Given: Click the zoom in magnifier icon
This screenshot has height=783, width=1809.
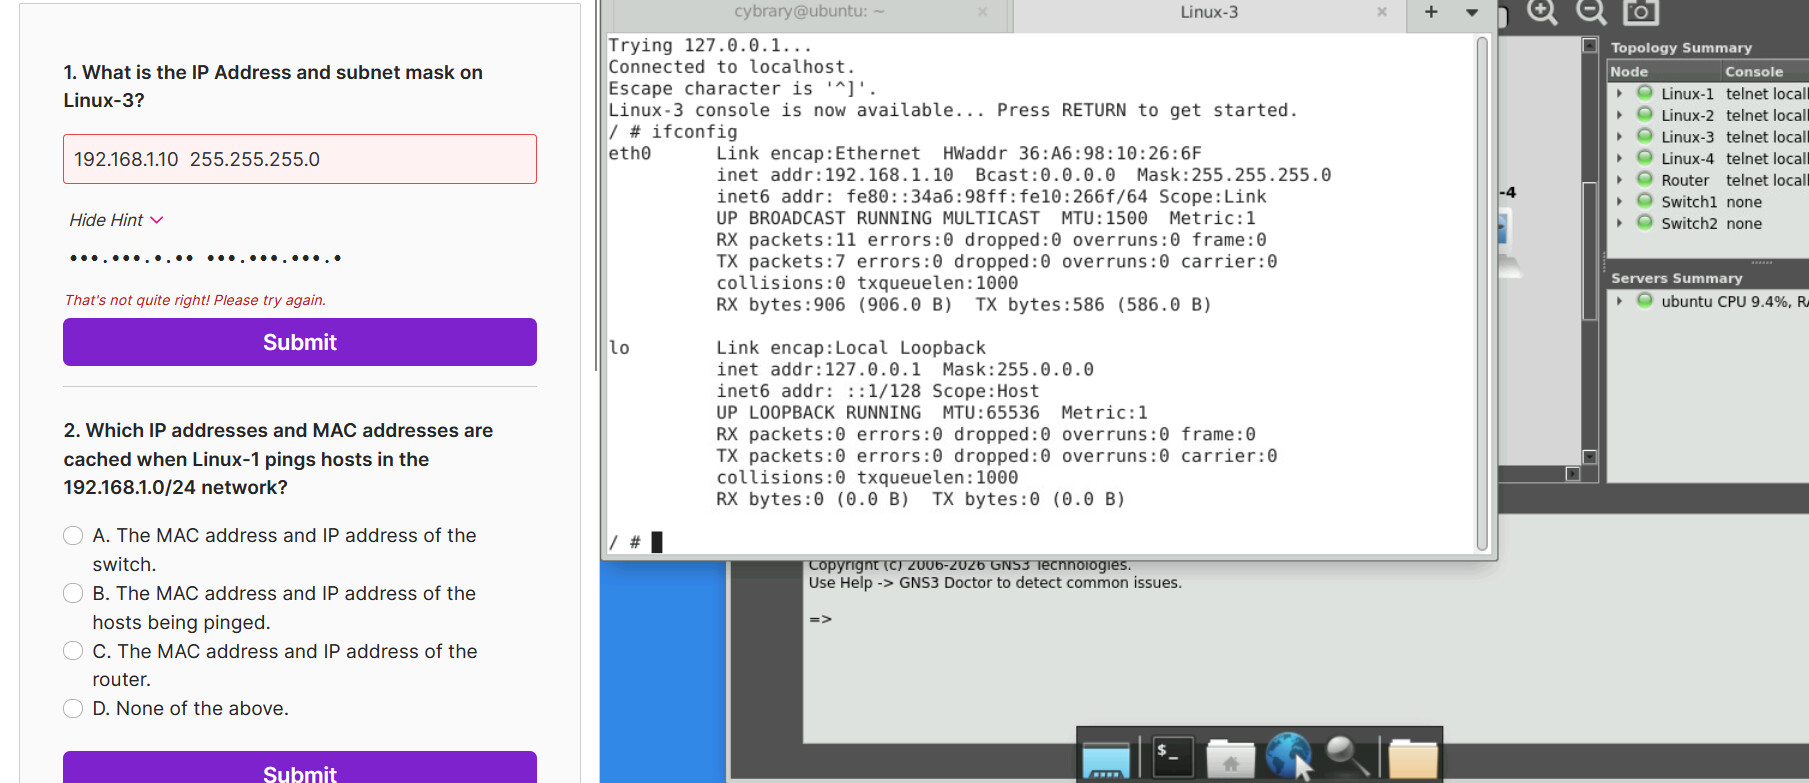Looking at the screenshot, I should tap(1542, 11).
